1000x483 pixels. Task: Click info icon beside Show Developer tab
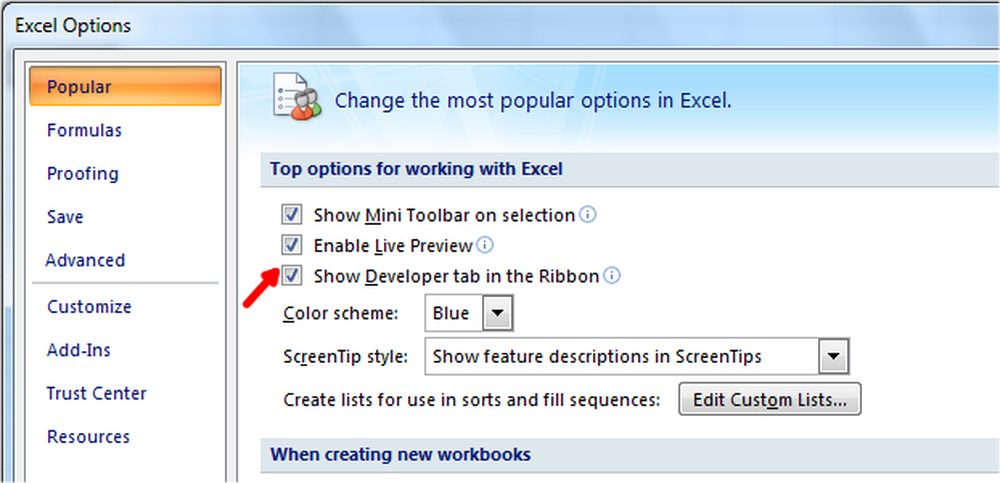[612, 276]
